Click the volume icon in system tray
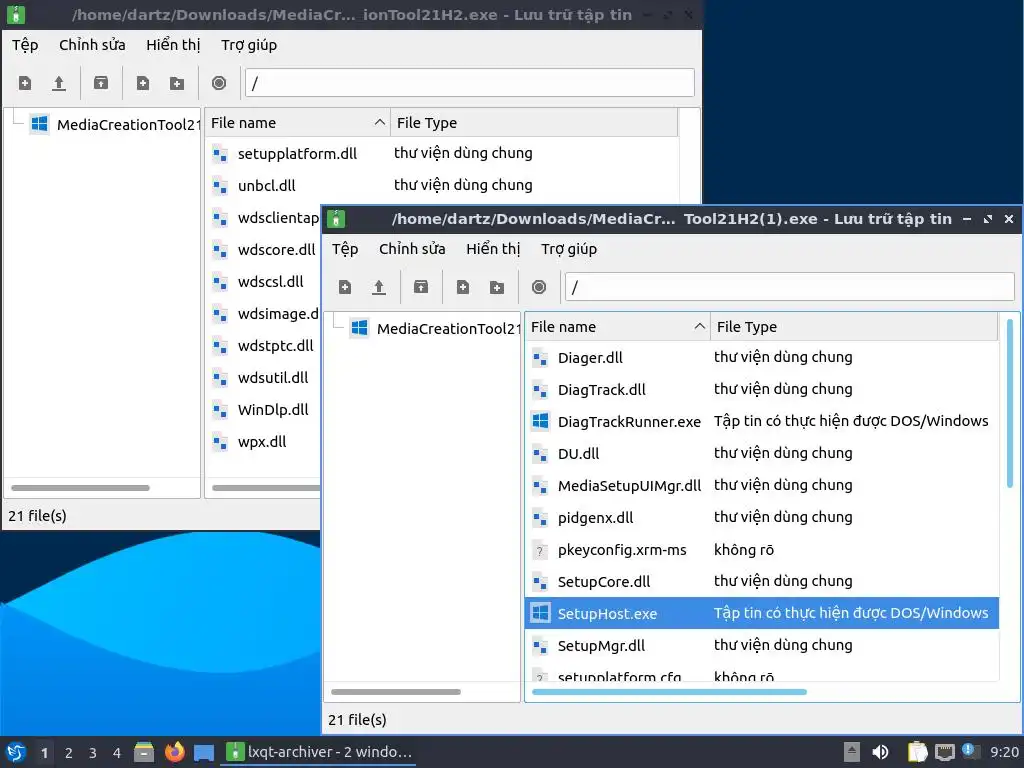 coord(880,752)
